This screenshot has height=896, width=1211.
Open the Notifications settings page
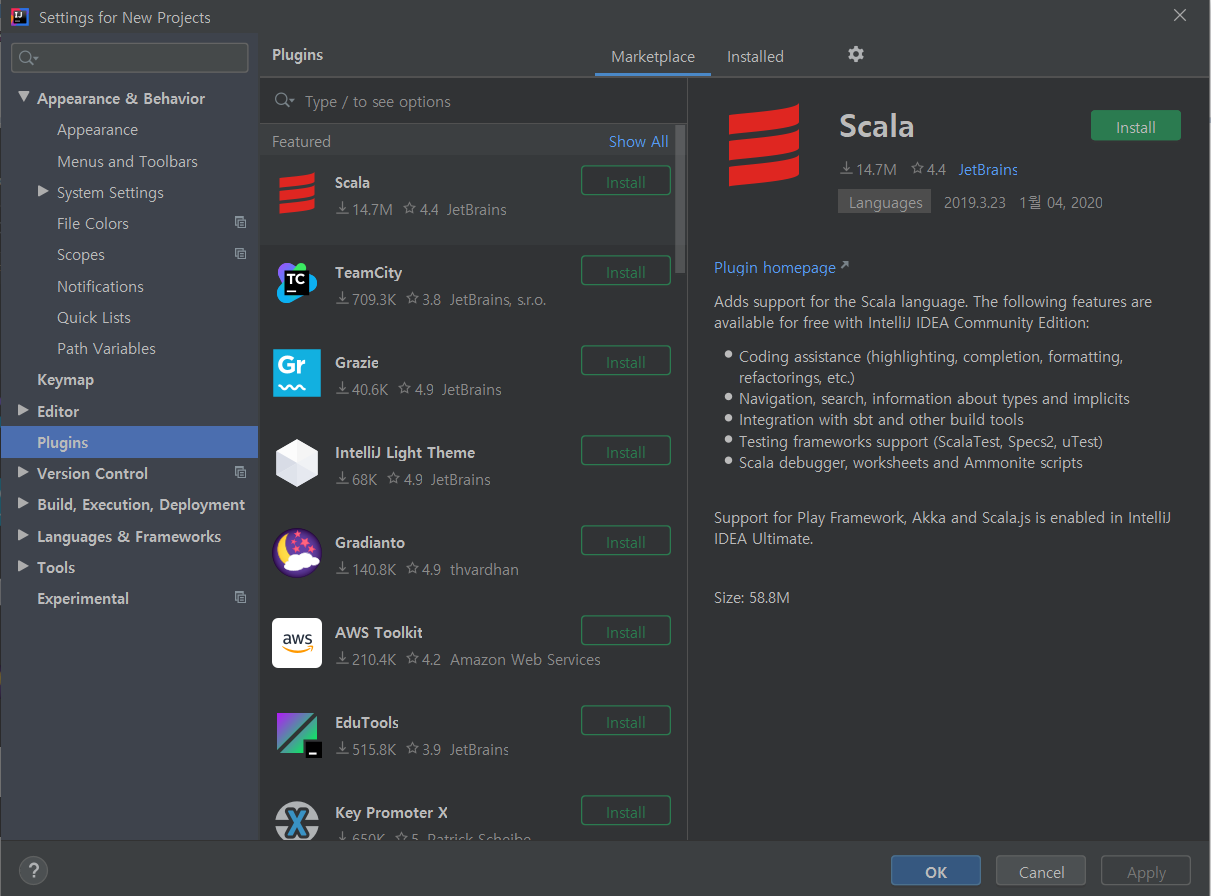coord(100,286)
